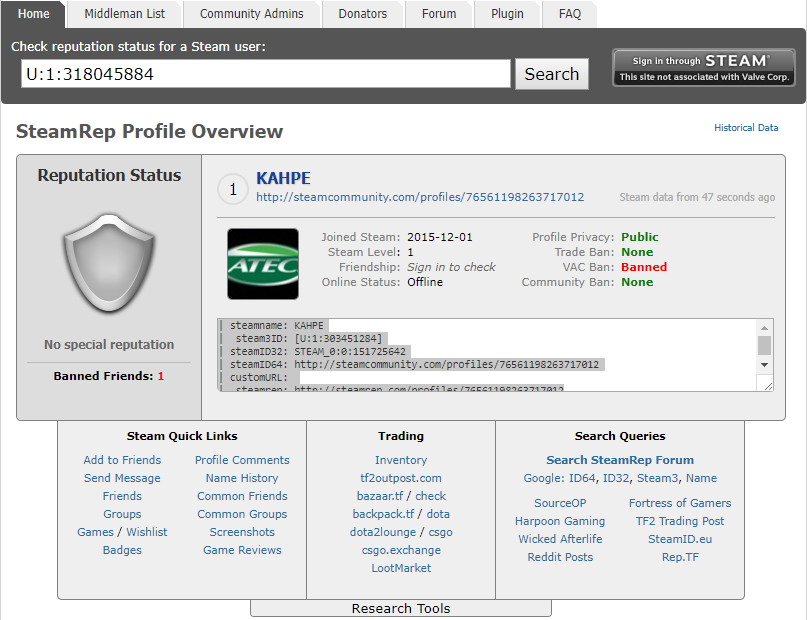Switch to Community Admins tab
Viewport: 807px width, 620px height.
(x=252, y=14)
